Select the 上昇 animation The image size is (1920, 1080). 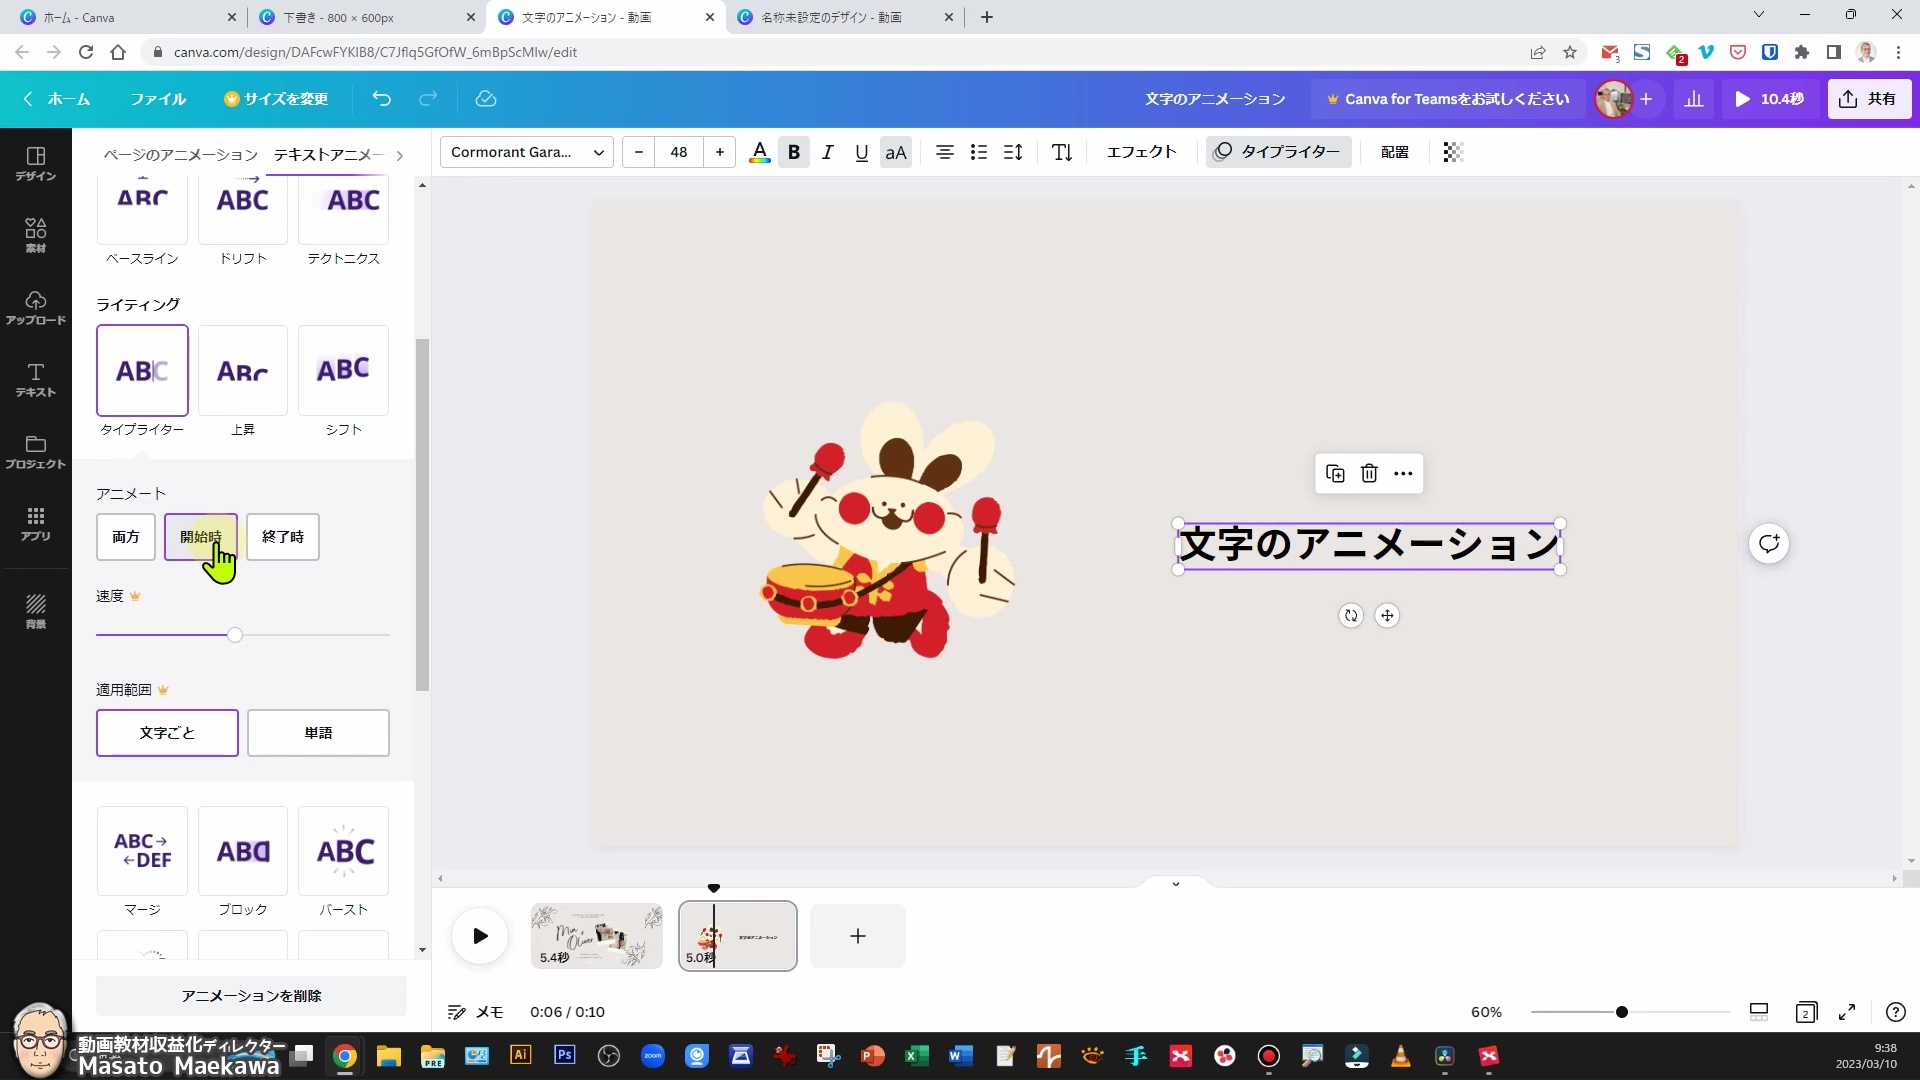(243, 370)
